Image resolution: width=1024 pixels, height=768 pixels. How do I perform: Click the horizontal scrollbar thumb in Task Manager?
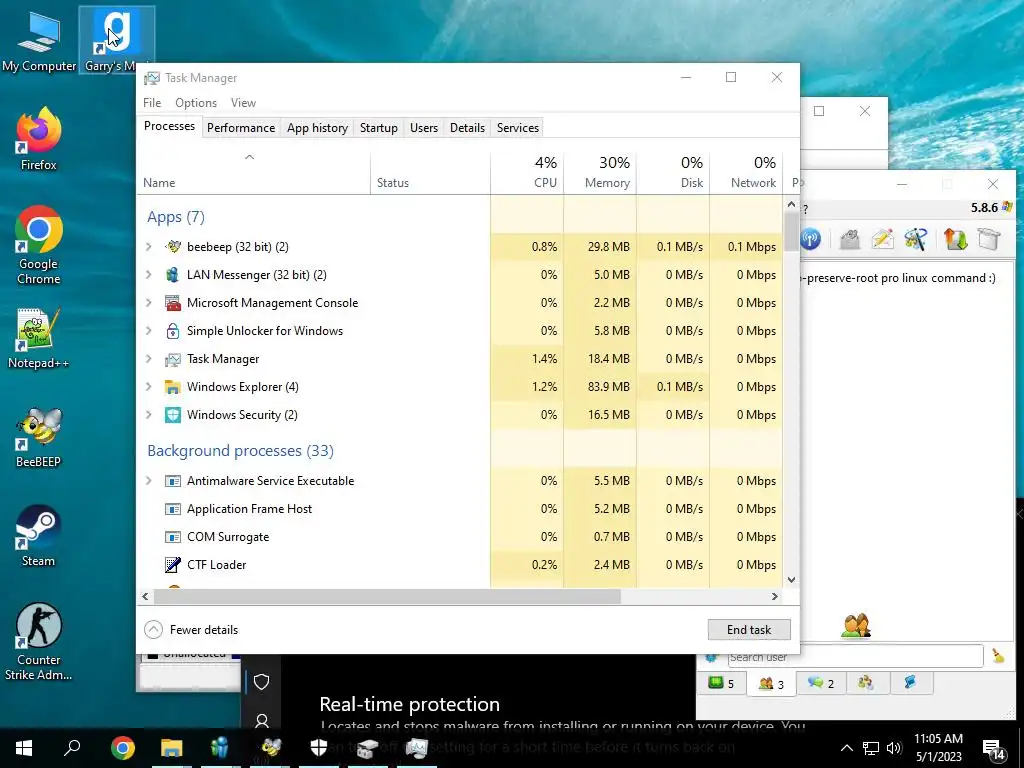(x=387, y=596)
